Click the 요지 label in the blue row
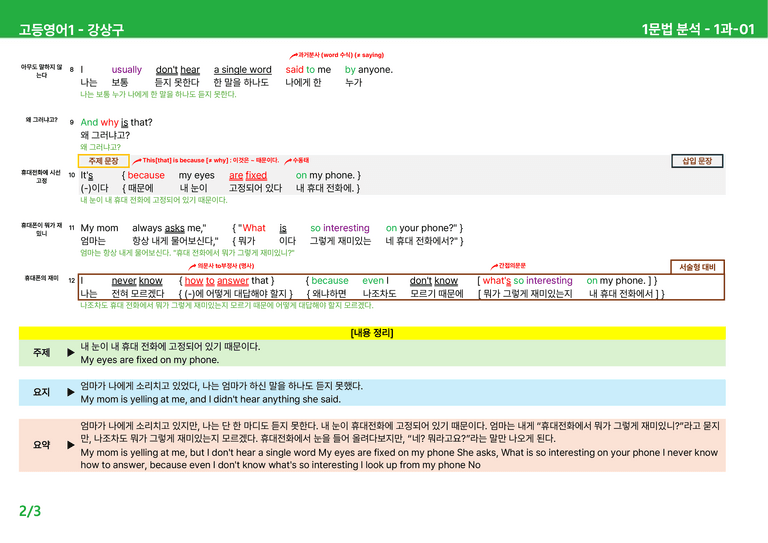This screenshot has width=768, height=543. 42,392
